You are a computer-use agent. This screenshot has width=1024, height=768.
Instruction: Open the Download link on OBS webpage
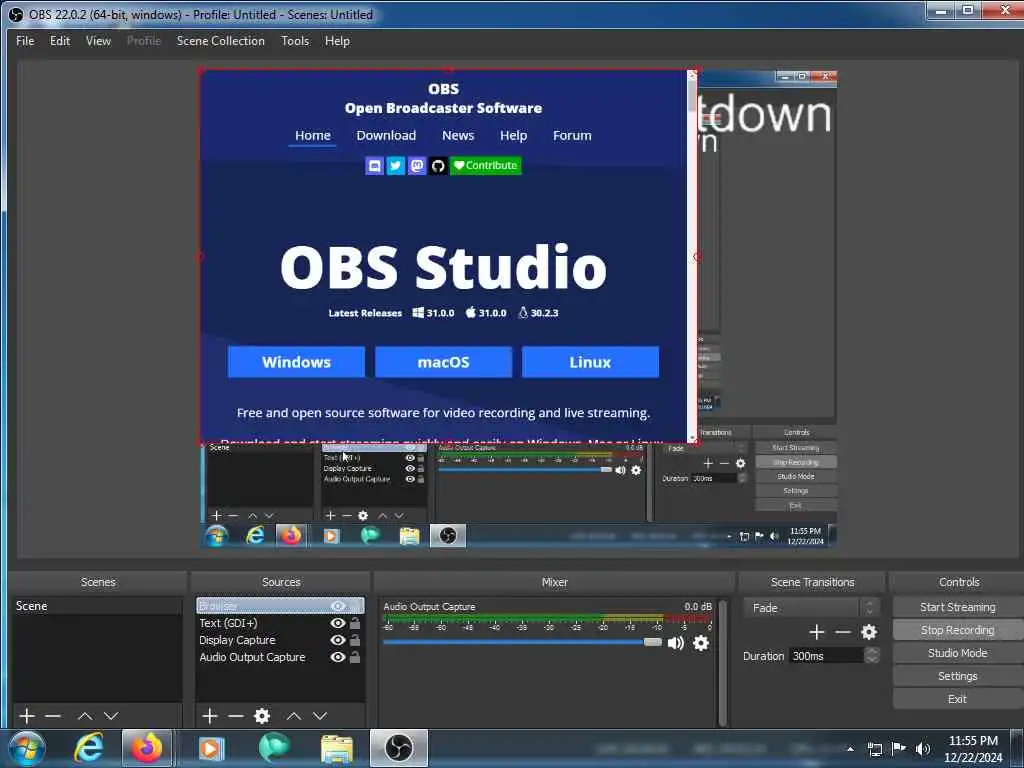(x=386, y=135)
